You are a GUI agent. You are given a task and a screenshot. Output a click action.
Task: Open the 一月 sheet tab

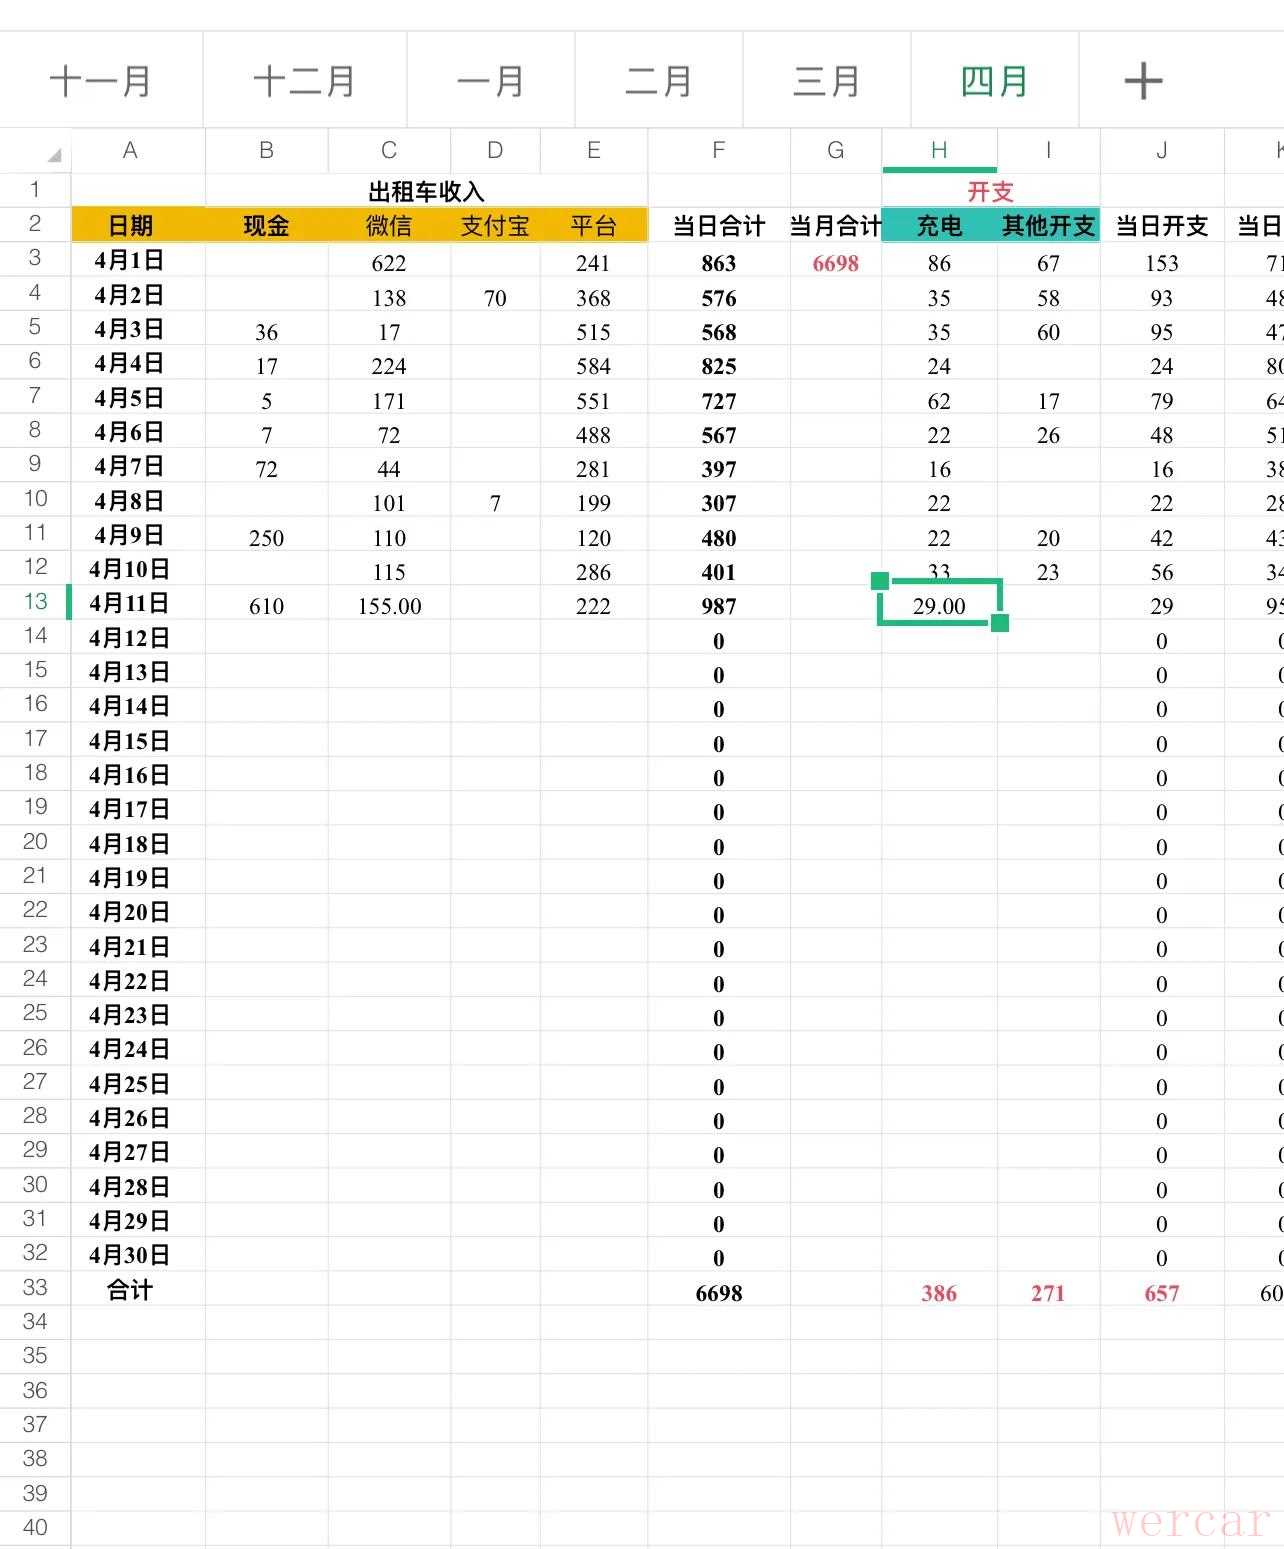[x=491, y=81]
